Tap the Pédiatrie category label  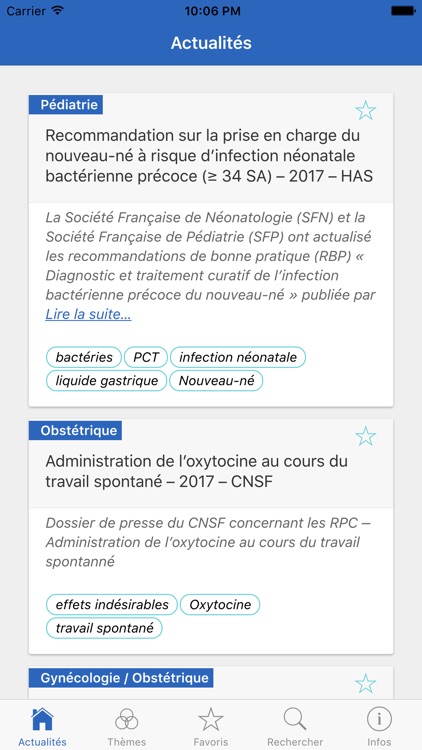point(66,105)
